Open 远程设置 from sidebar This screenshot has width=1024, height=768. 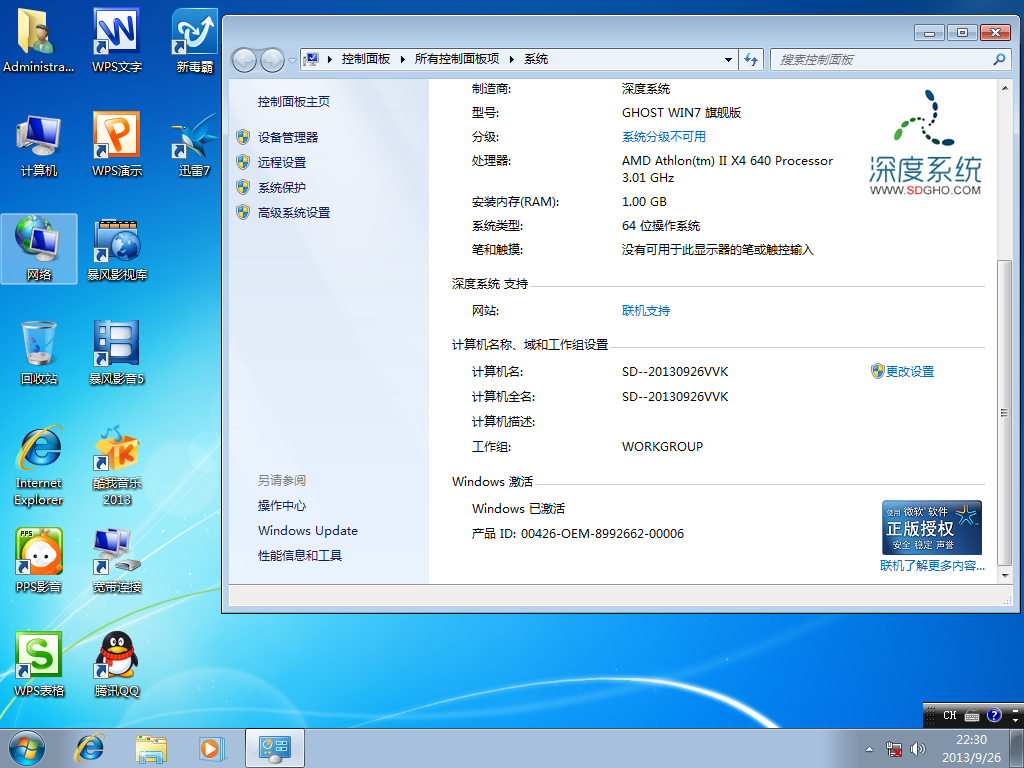282,163
